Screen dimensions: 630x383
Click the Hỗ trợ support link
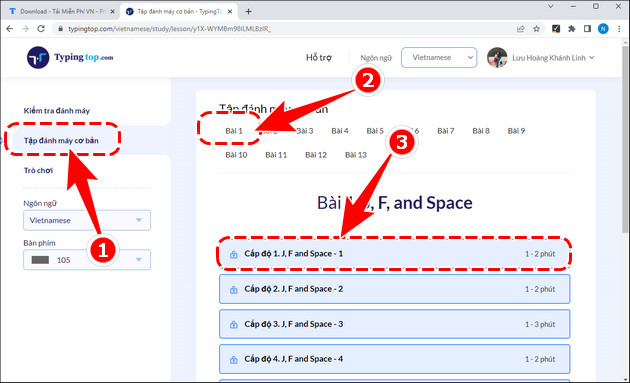319,57
